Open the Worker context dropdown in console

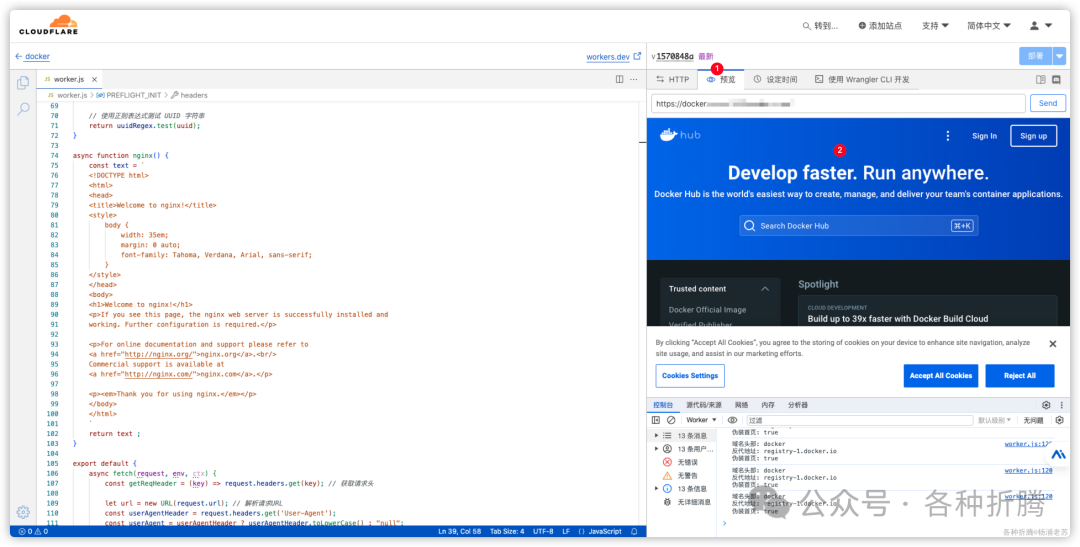point(701,420)
